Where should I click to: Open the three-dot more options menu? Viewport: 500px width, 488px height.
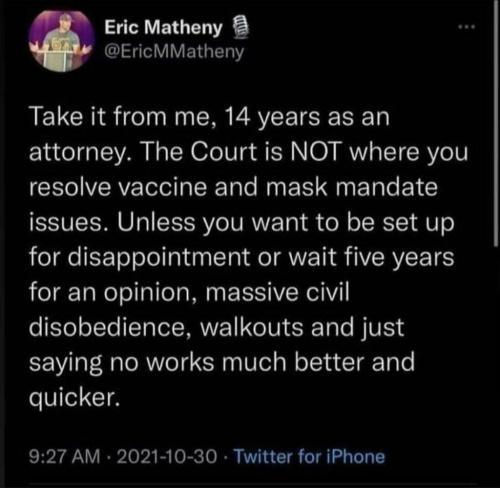[x=466, y=27]
